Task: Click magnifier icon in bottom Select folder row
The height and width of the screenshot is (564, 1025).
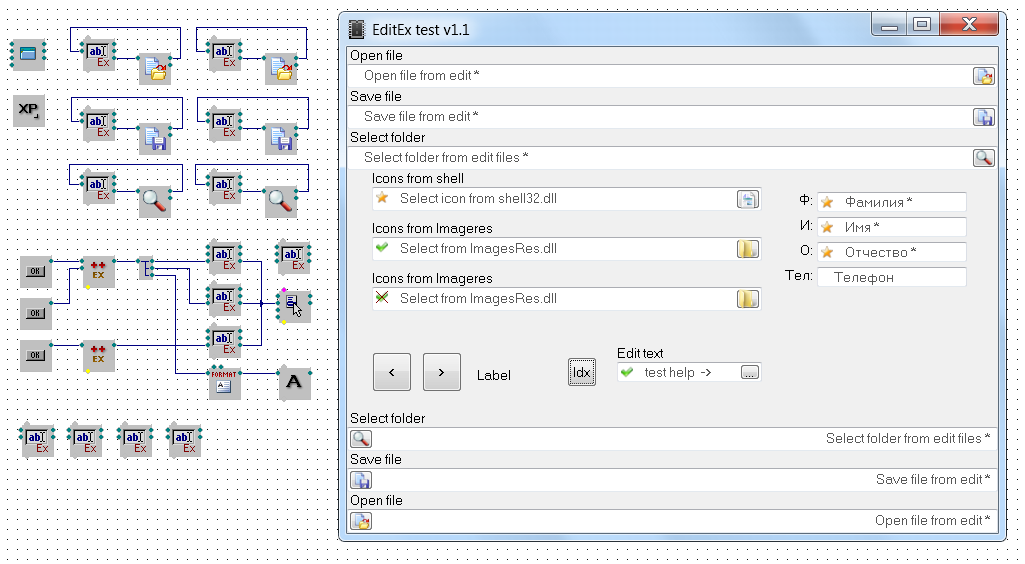Action: click(361, 439)
